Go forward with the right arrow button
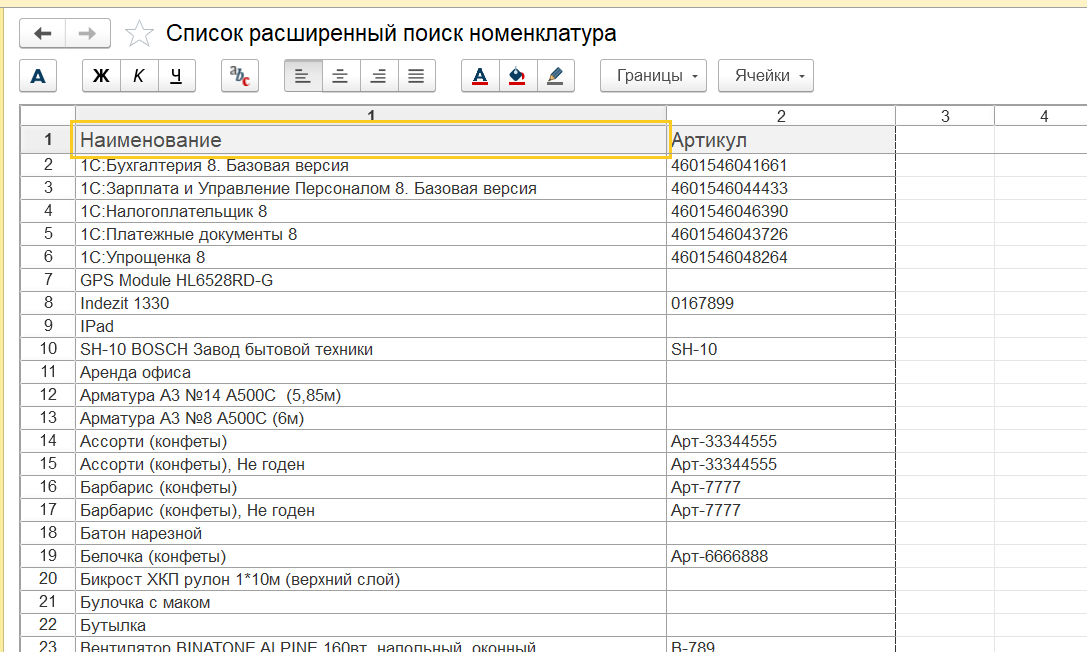Image resolution: width=1087 pixels, height=652 pixels. click(x=87, y=33)
